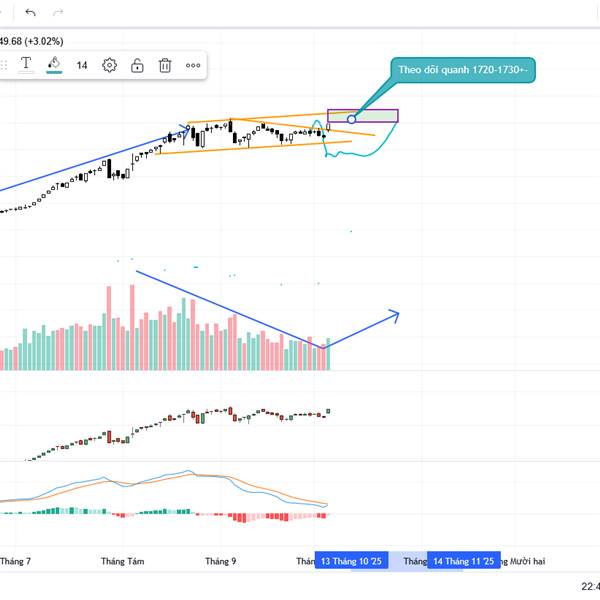The height and width of the screenshot is (600, 600).
Task: Click the Undo arrow
Action: (30, 13)
